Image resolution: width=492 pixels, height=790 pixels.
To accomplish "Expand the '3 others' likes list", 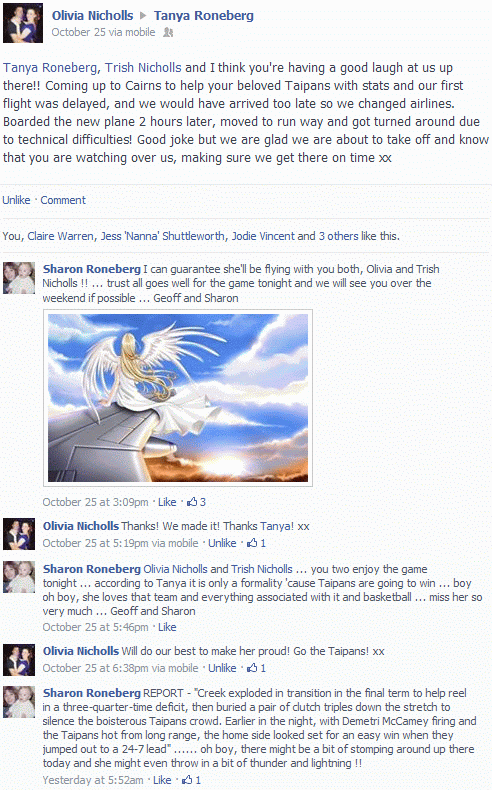I will pyautogui.click(x=338, y=236).
